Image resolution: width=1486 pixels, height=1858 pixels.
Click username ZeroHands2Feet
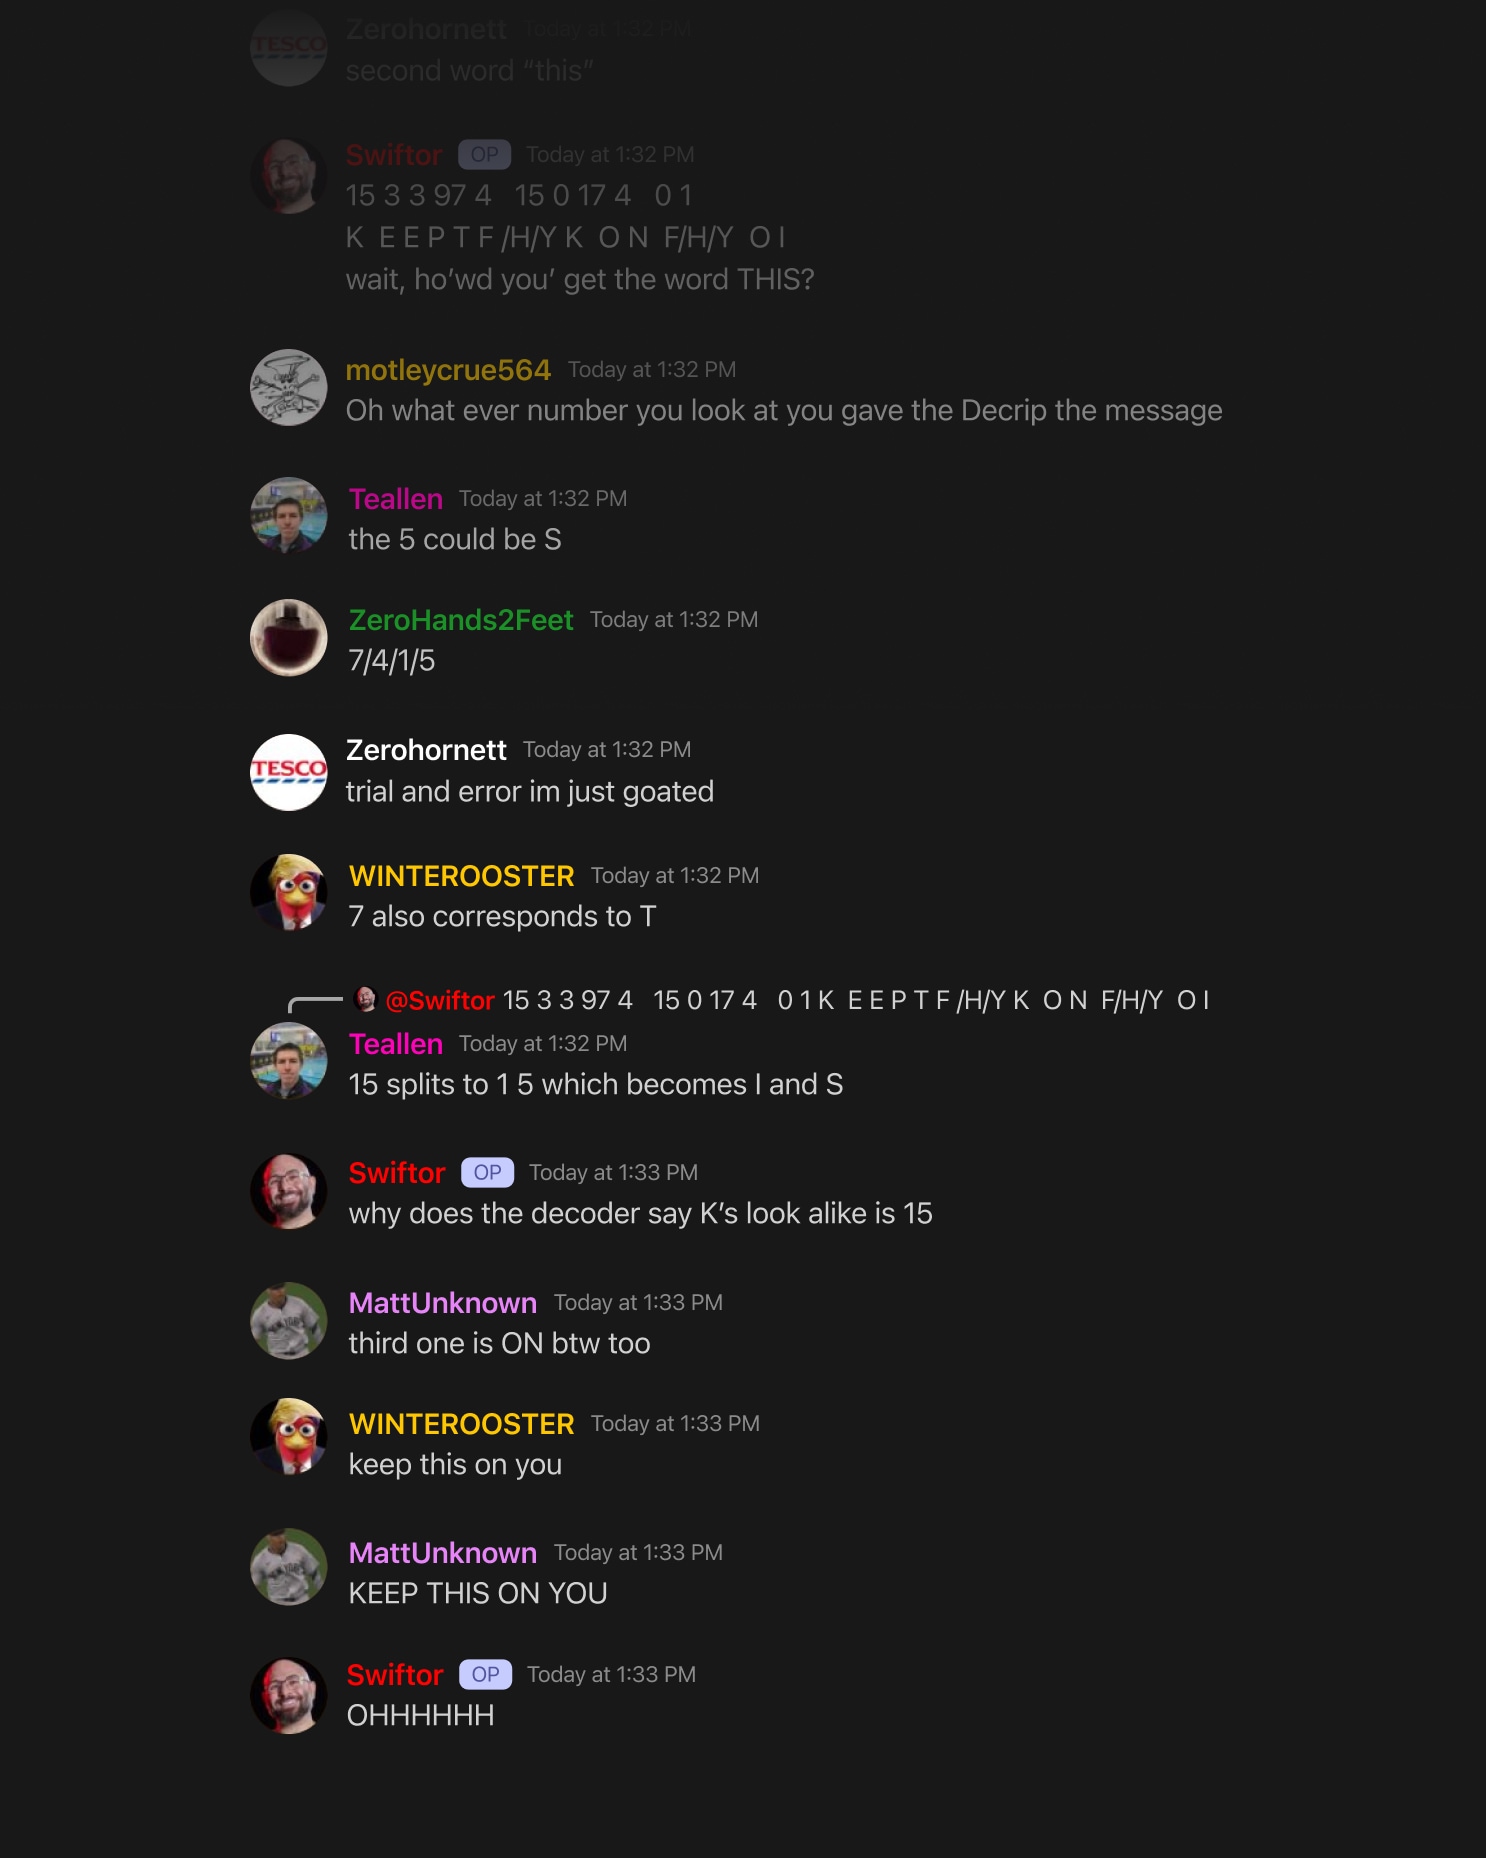click(x=461, y=620)
